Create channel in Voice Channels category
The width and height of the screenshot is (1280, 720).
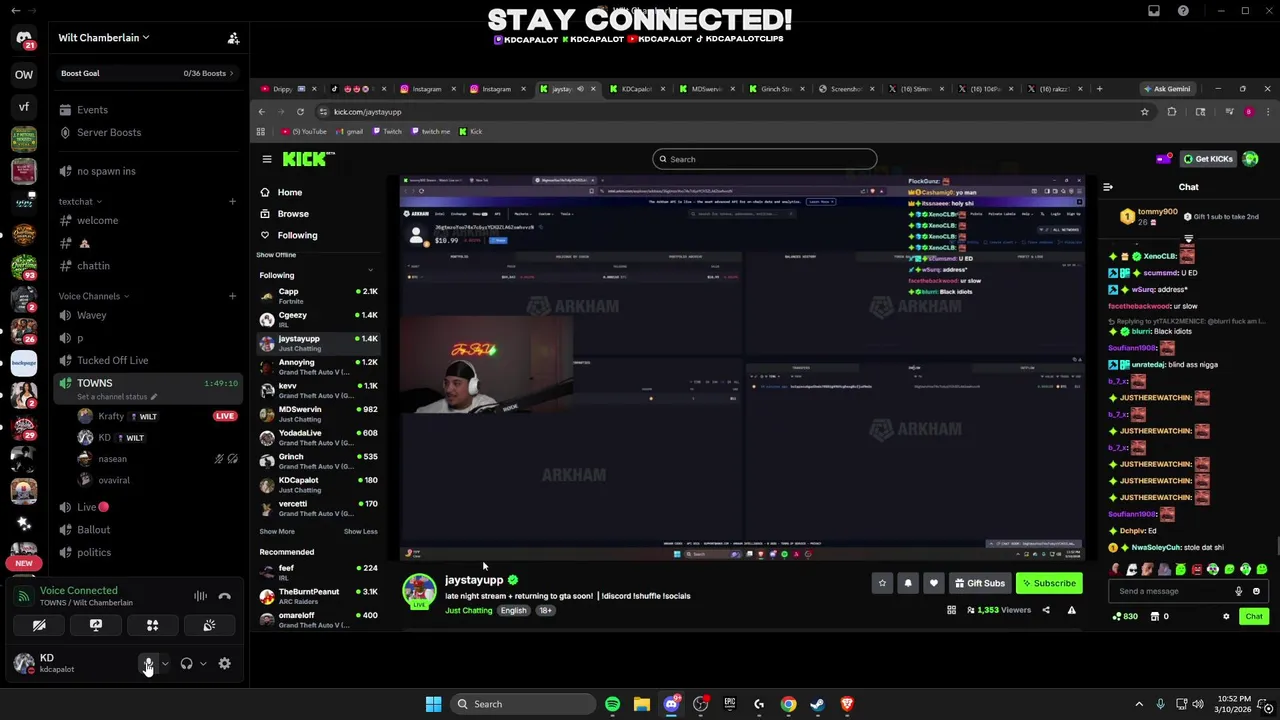pos(232,296)
